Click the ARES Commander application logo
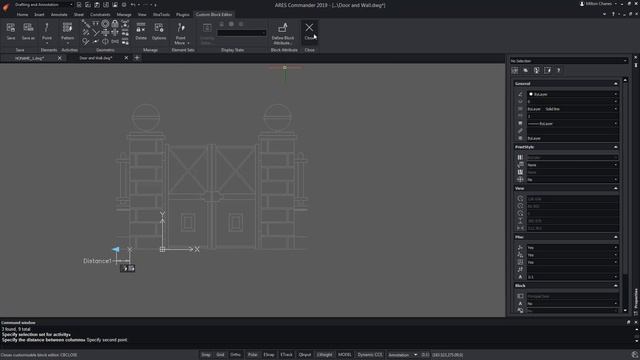Screen dimensions: 640x360 click(5, 7)
